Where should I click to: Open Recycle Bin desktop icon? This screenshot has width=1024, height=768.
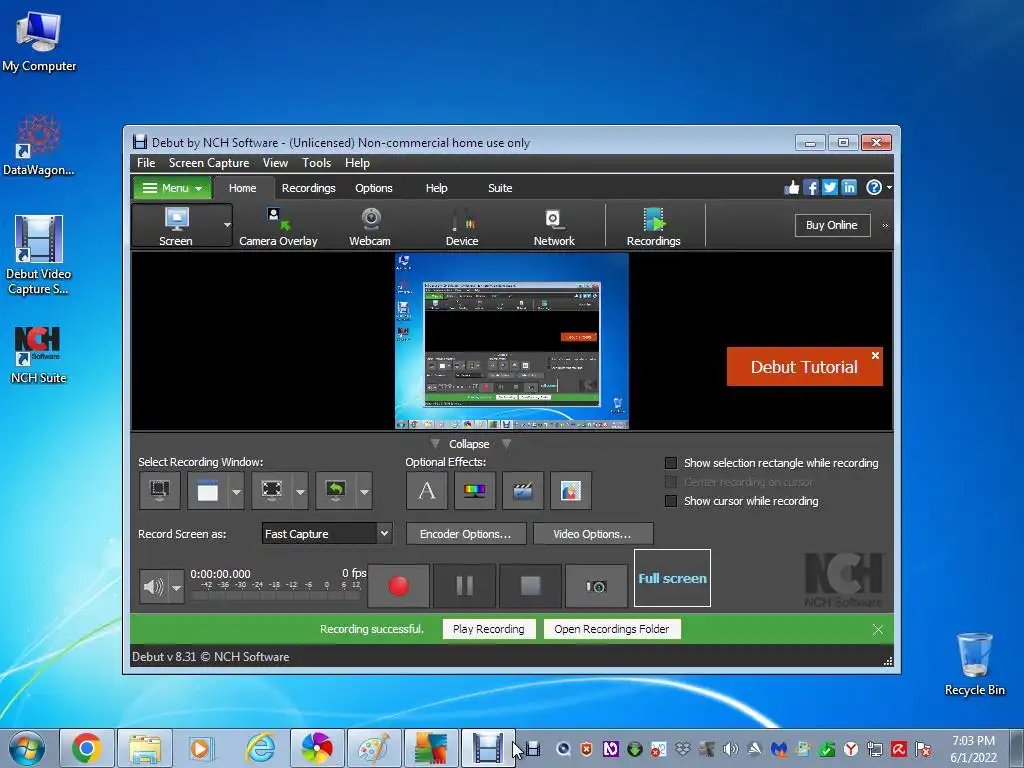click(x=975, y=664)
